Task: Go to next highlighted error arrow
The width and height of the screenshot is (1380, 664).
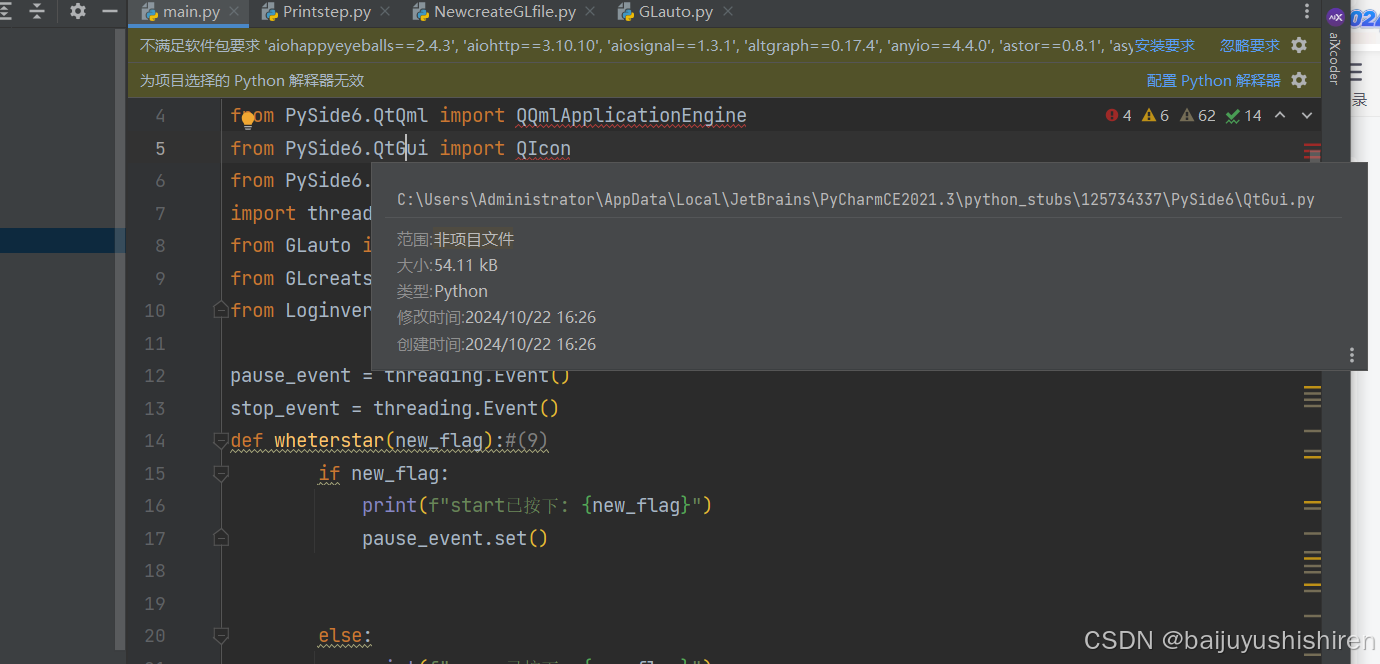Action: point(1306,116)
